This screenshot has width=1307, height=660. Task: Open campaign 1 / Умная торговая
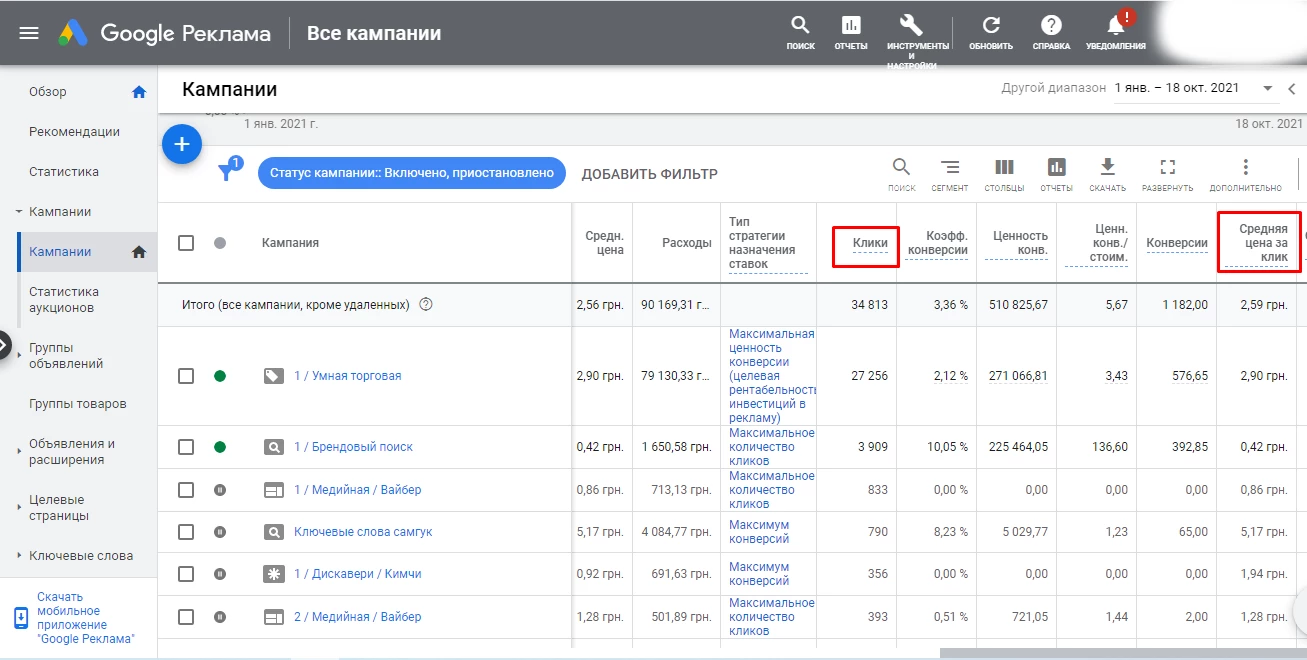tap(347, 376)
